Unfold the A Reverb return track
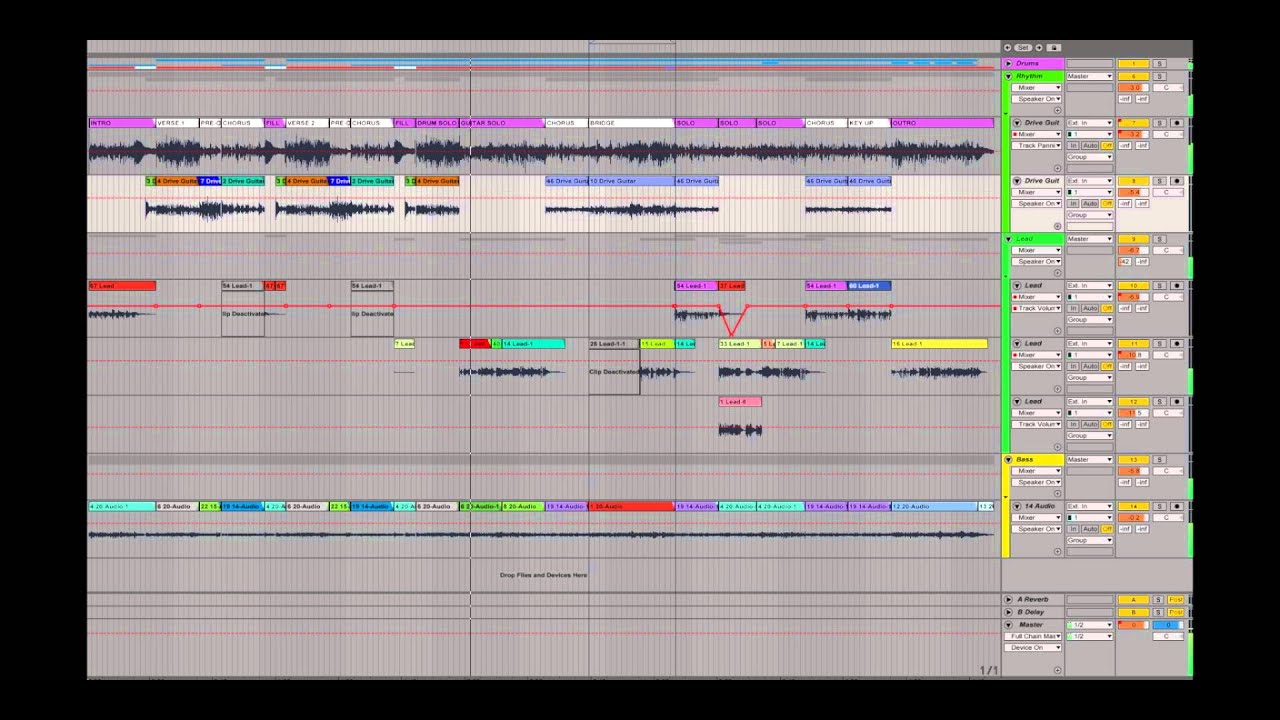 coord(1008,599)
